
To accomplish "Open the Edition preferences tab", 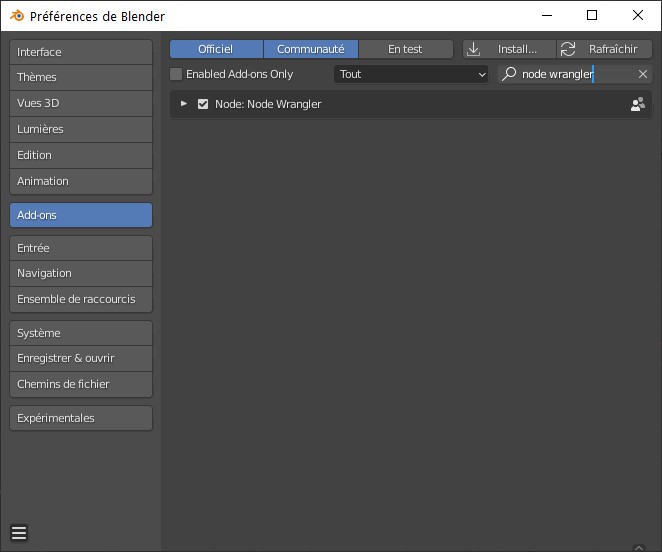I will (x=81, y=155).
